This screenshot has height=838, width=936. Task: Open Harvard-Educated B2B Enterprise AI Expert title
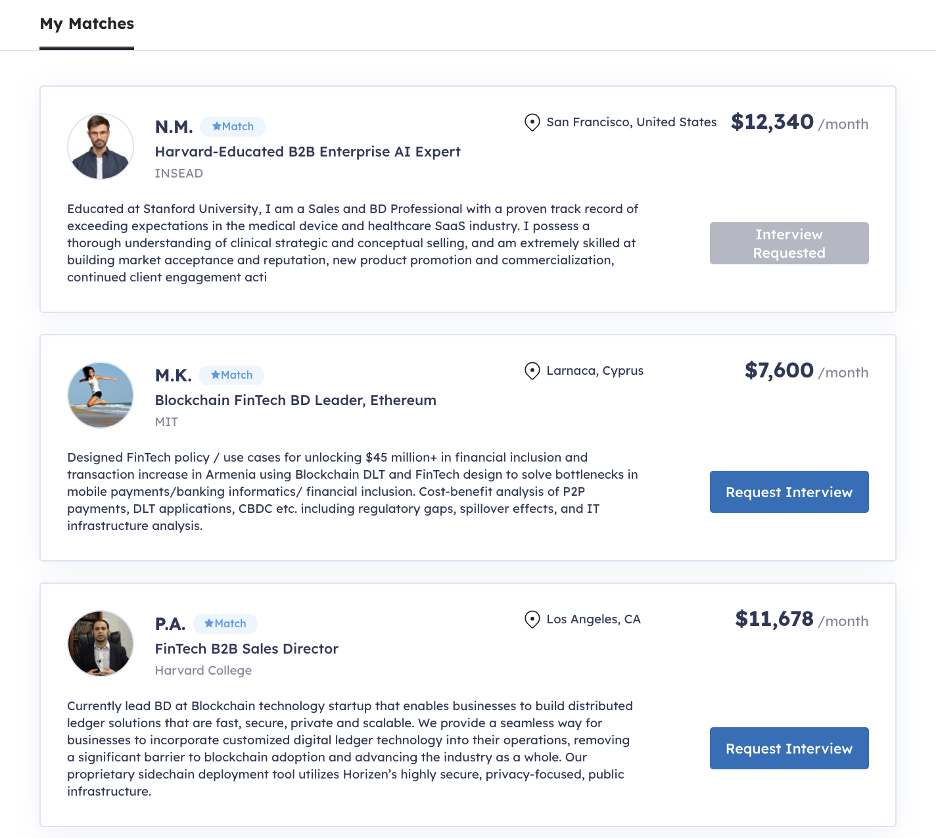pos(308,152)
